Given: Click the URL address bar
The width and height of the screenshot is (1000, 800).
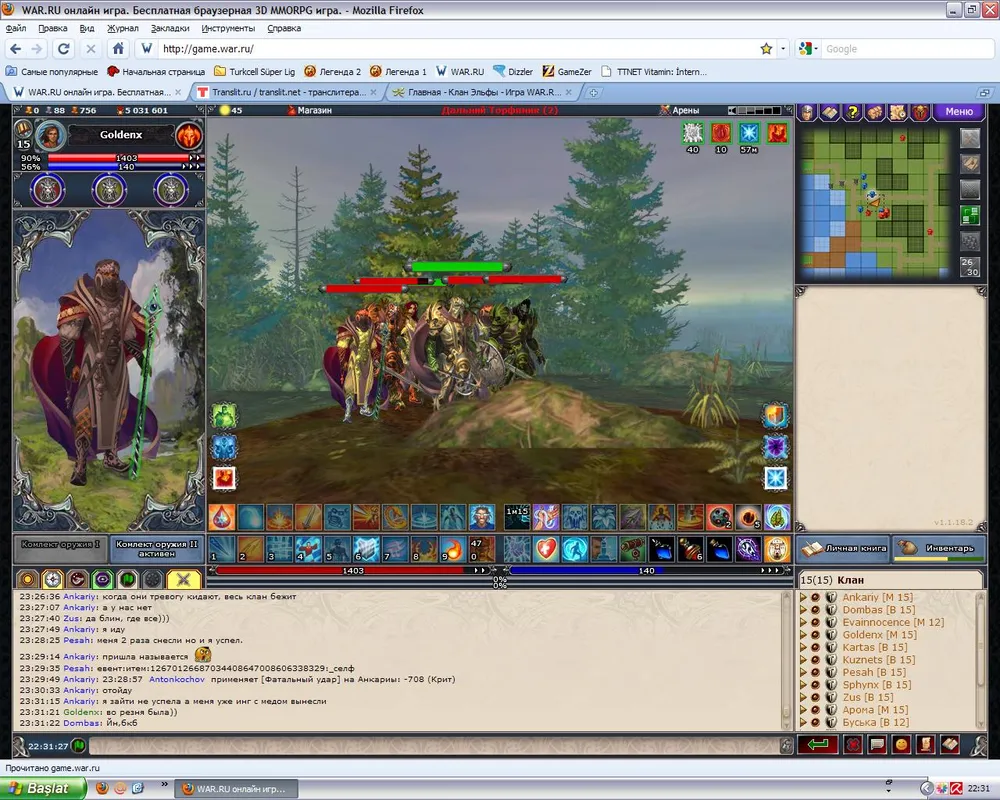Looking at the screenshot, I should [450, 48].
